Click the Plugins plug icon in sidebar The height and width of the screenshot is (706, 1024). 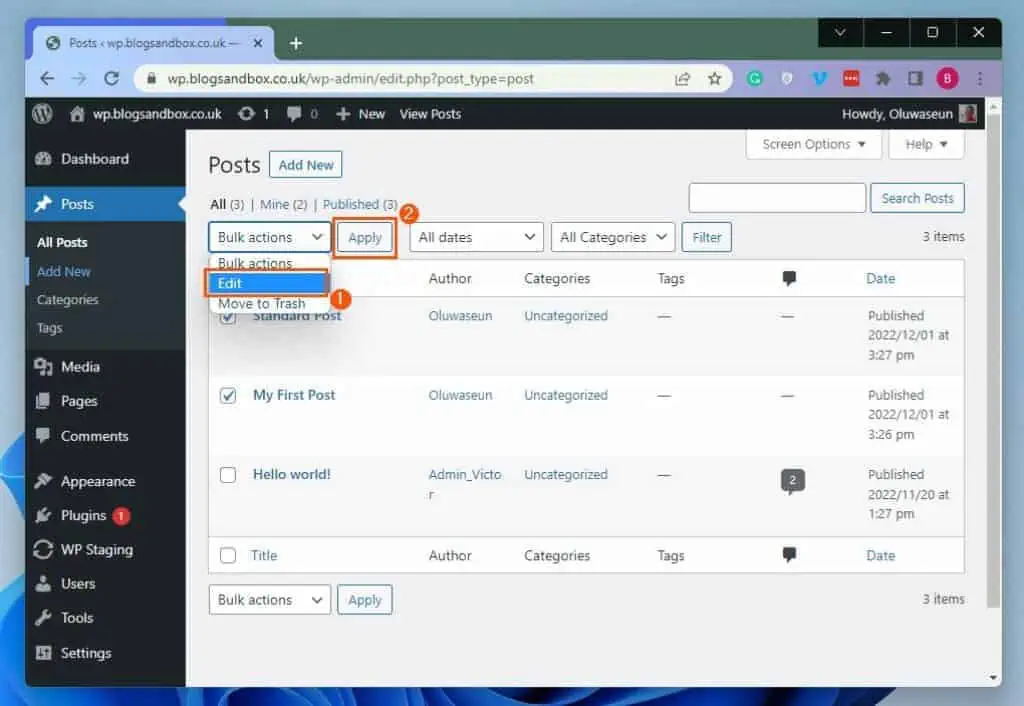(43, 515)
